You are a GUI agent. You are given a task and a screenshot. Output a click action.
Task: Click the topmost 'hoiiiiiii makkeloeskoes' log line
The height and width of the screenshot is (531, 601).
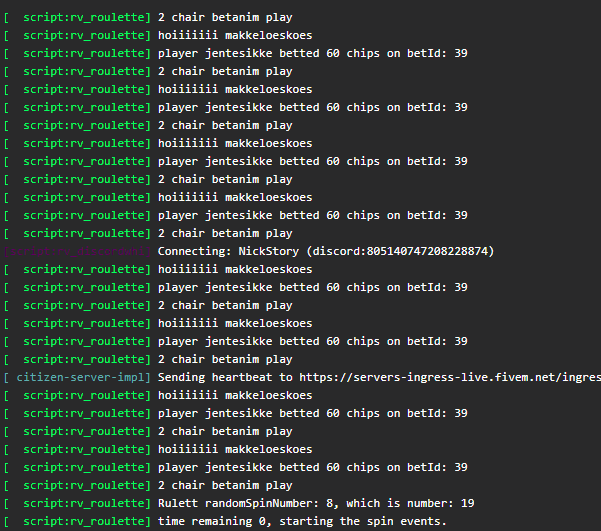point(235,35)
